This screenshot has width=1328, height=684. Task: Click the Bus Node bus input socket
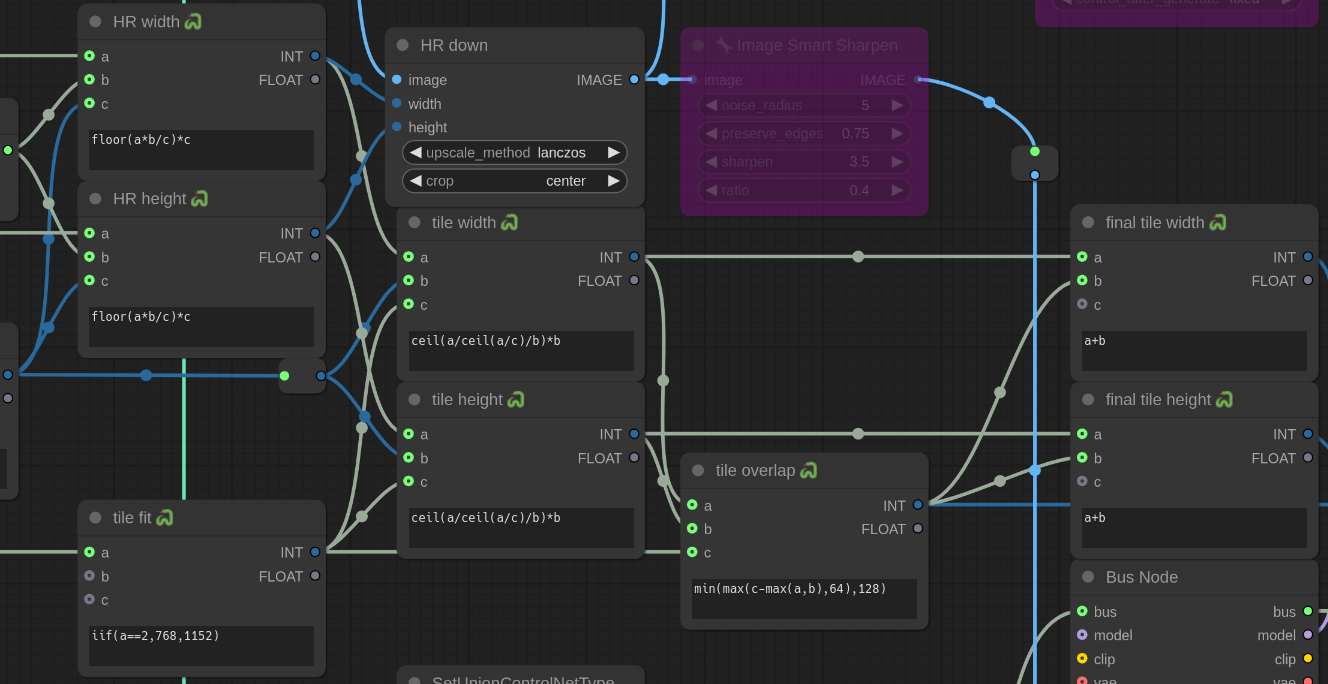click(x=1082, y=611)
